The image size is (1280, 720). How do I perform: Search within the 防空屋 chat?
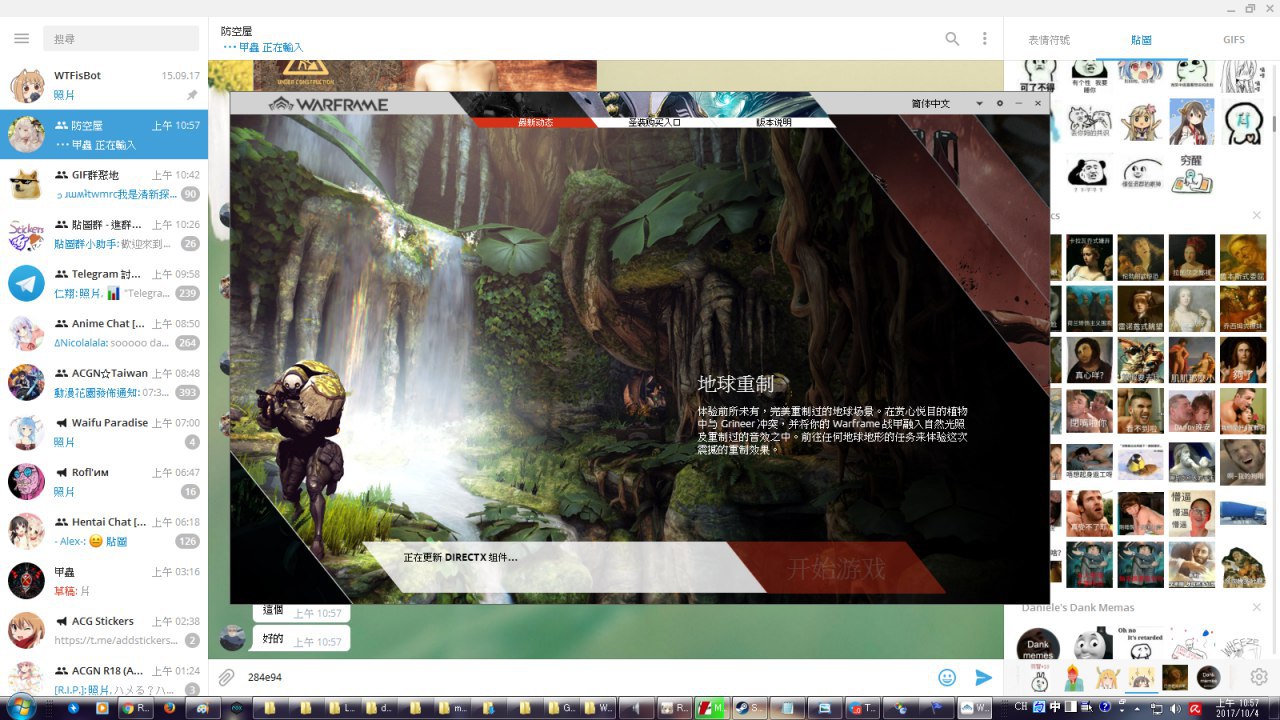pyautogui.click(x=952, y=38)
